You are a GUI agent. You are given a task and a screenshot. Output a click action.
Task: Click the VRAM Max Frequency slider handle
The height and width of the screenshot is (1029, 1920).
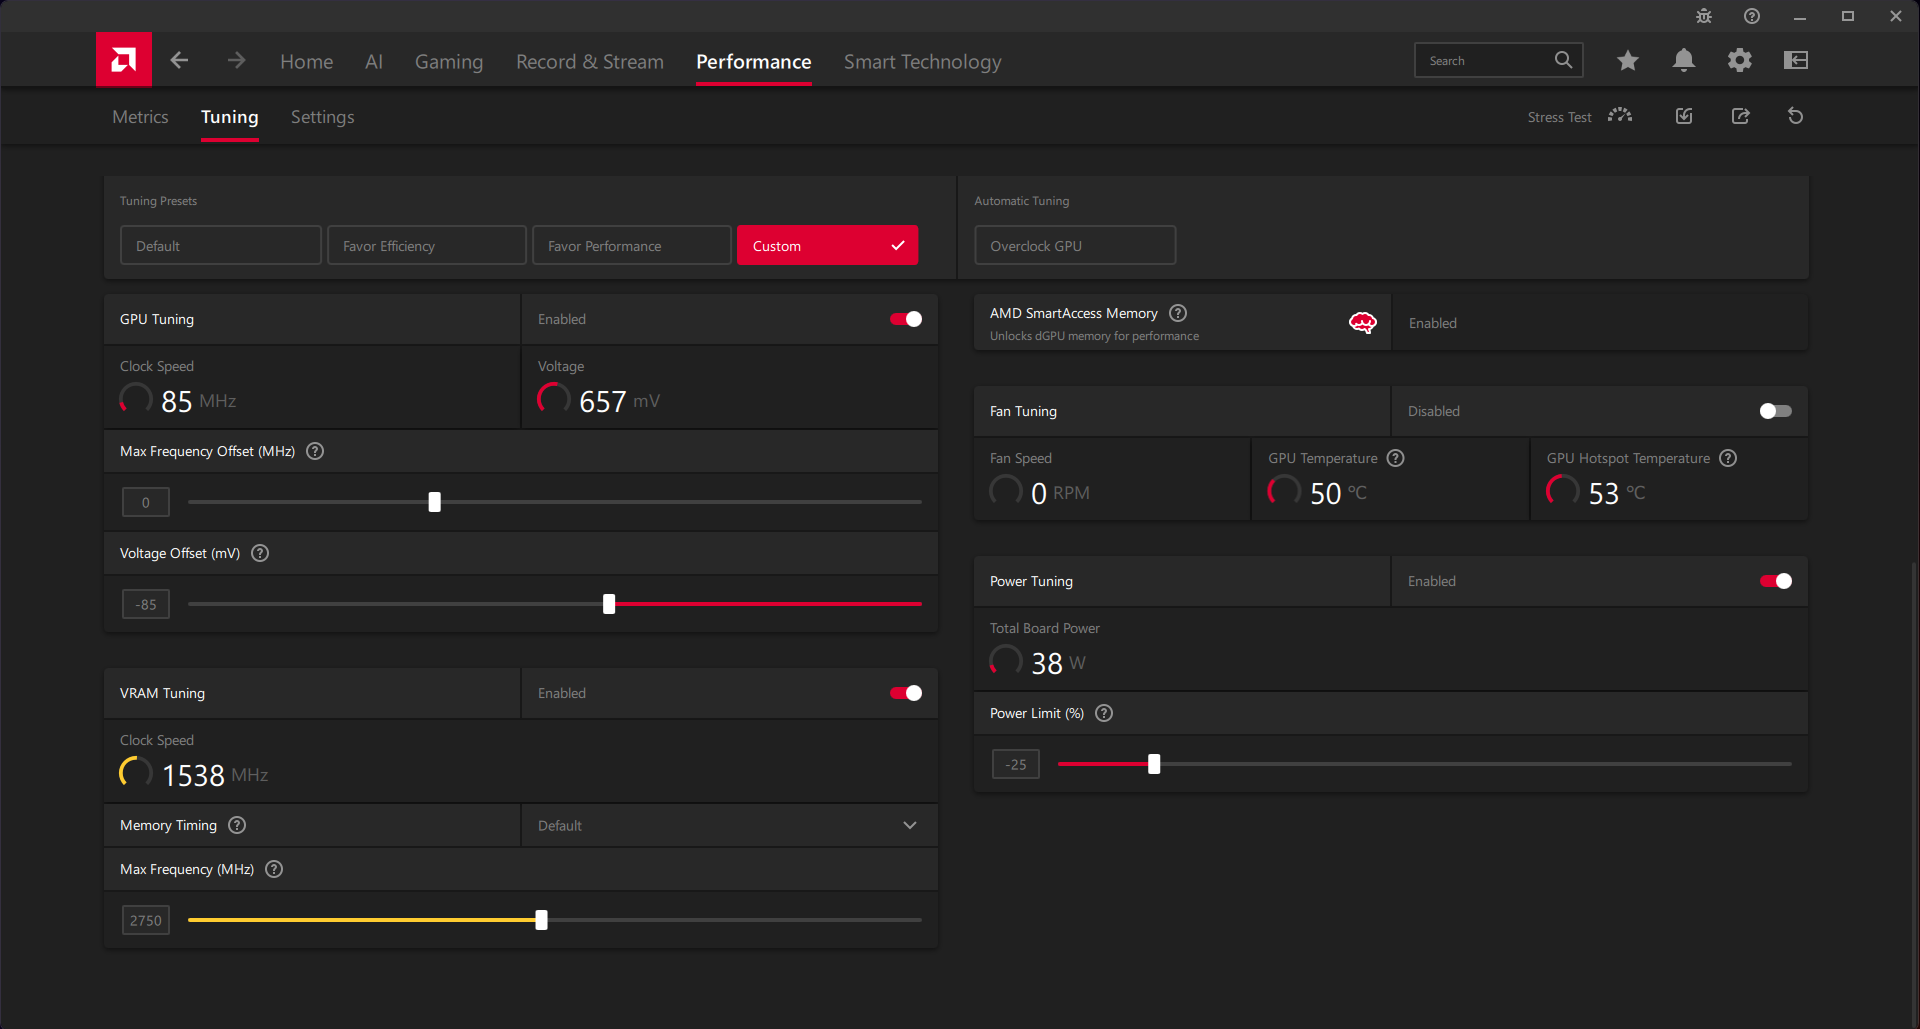point(541,920)
